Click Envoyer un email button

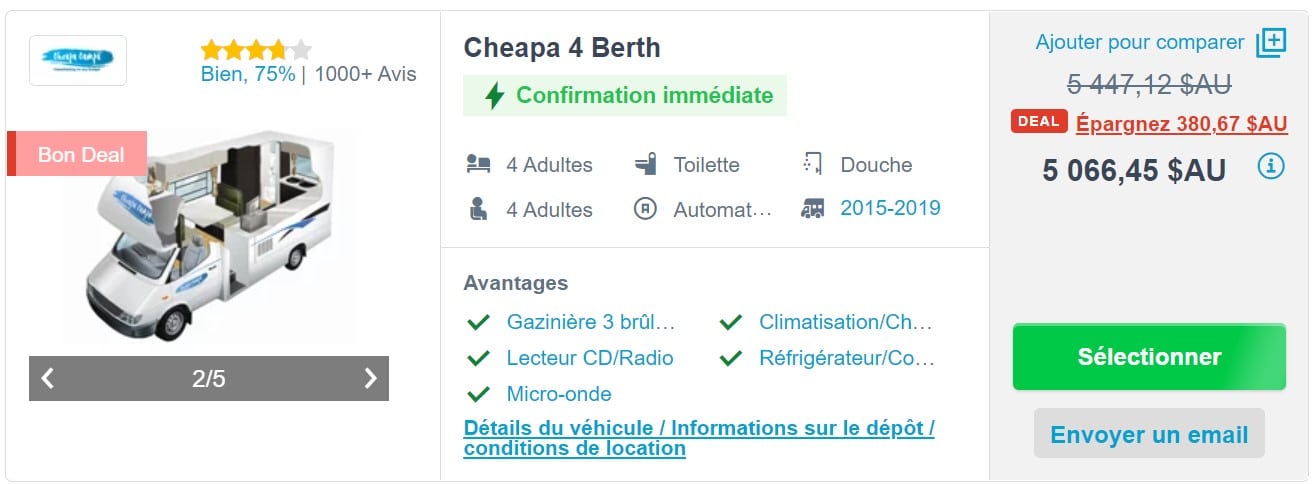(1149, 434)
